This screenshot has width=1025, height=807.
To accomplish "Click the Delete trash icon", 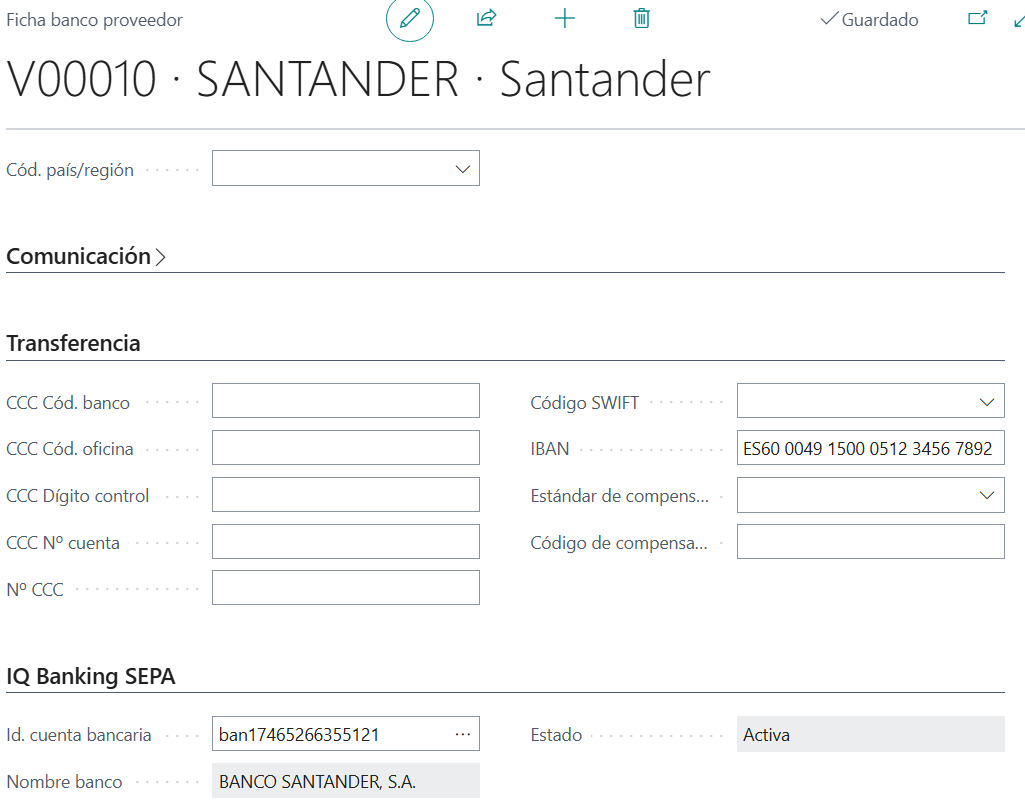I will pyautogui.click(x=641, y=19).
